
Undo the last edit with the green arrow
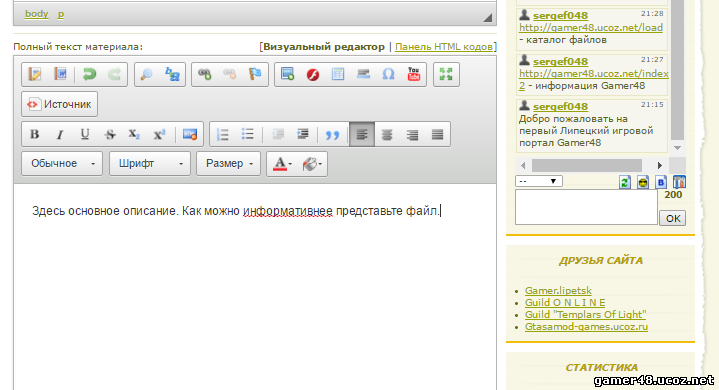click(89, 74)
